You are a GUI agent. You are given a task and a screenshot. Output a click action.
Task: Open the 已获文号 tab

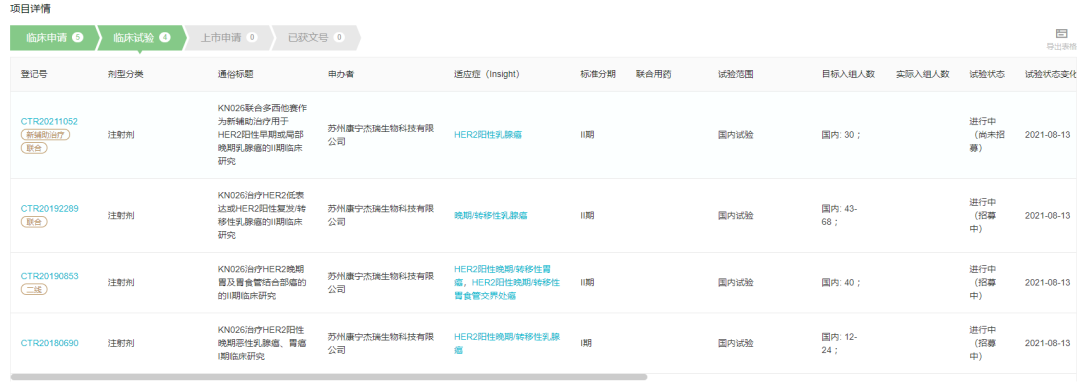(315, 38)
